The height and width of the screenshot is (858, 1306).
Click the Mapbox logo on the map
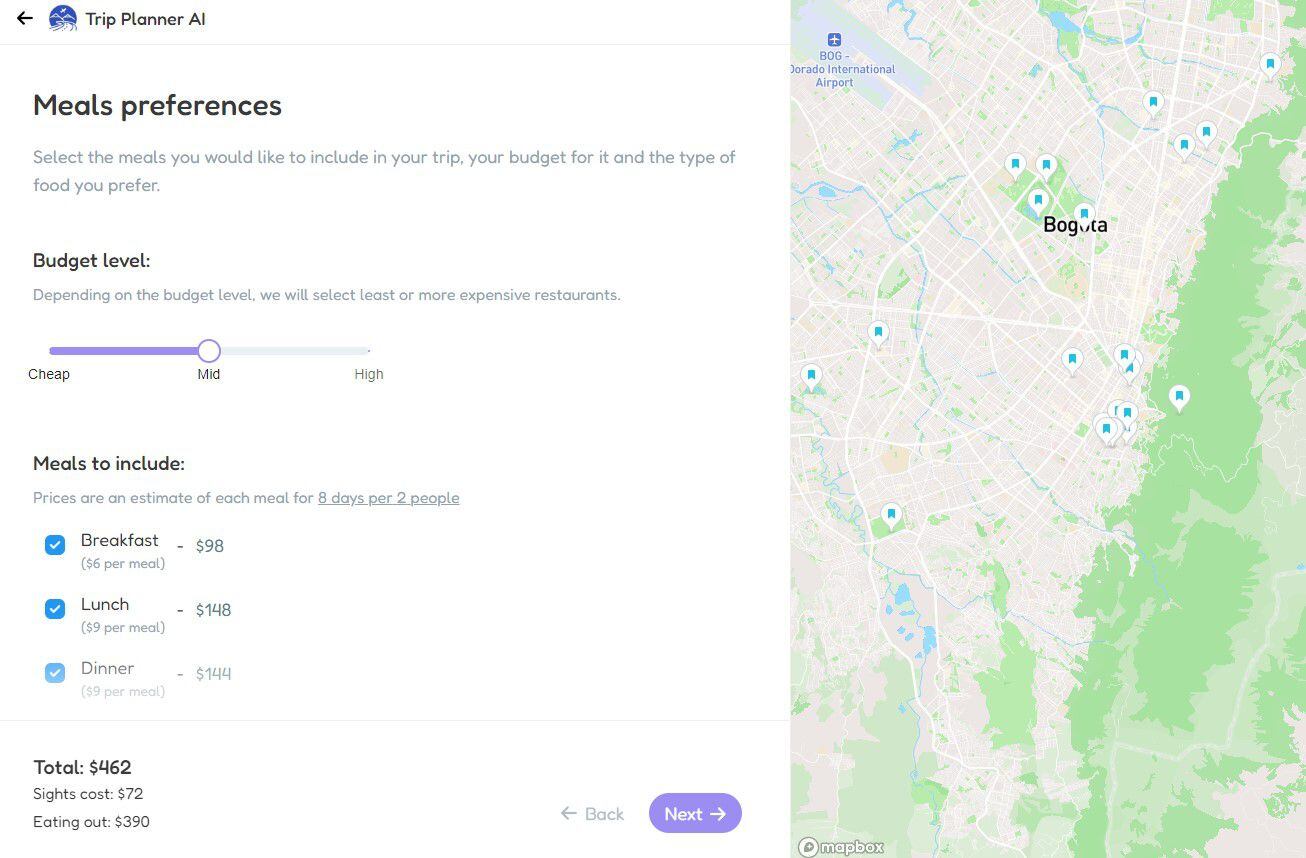point(841,847)
